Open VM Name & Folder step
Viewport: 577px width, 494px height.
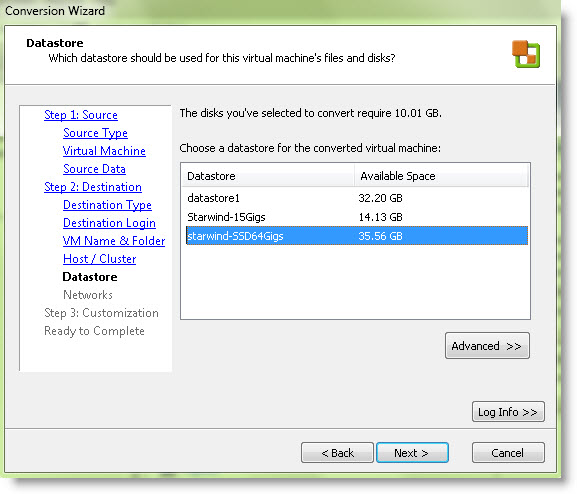(x=114, y=241)
